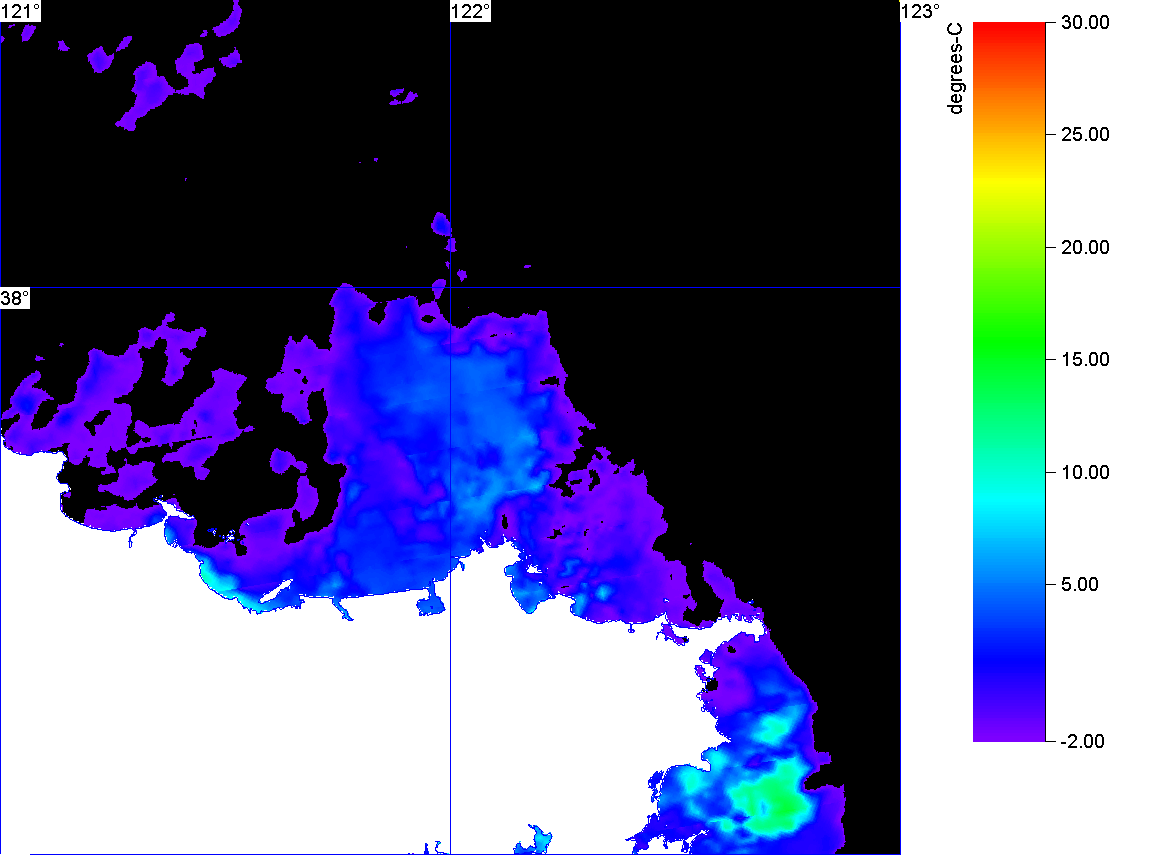Click the 15.00 colorbar value
Screen dimensions: 1166x855
coord(1085,360)
